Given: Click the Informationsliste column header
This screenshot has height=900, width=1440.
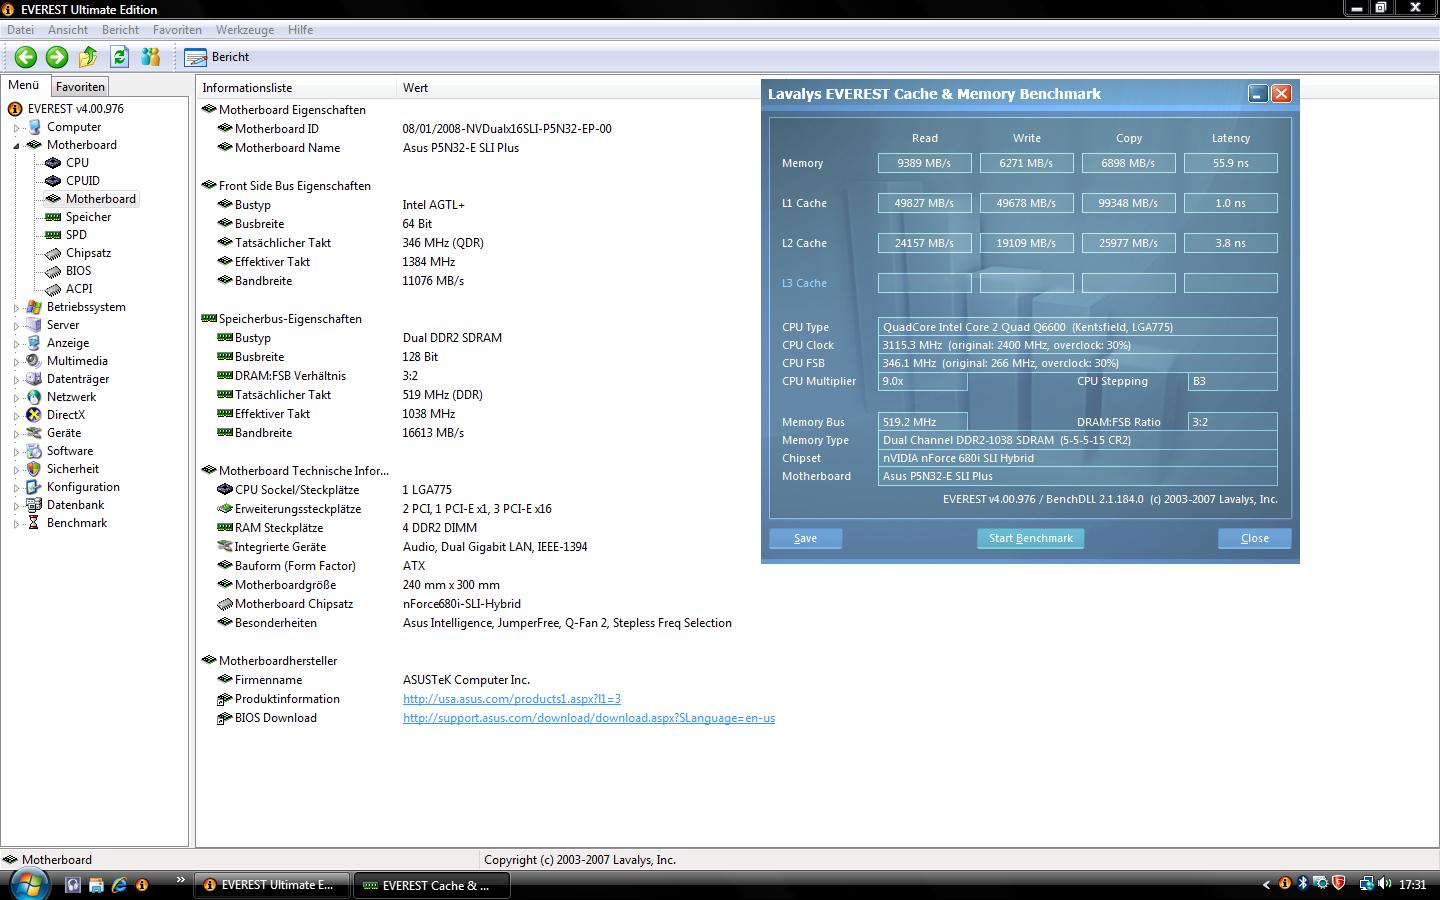Looking at the screenshot, I should pyautogui.click(x=297, y=88).
